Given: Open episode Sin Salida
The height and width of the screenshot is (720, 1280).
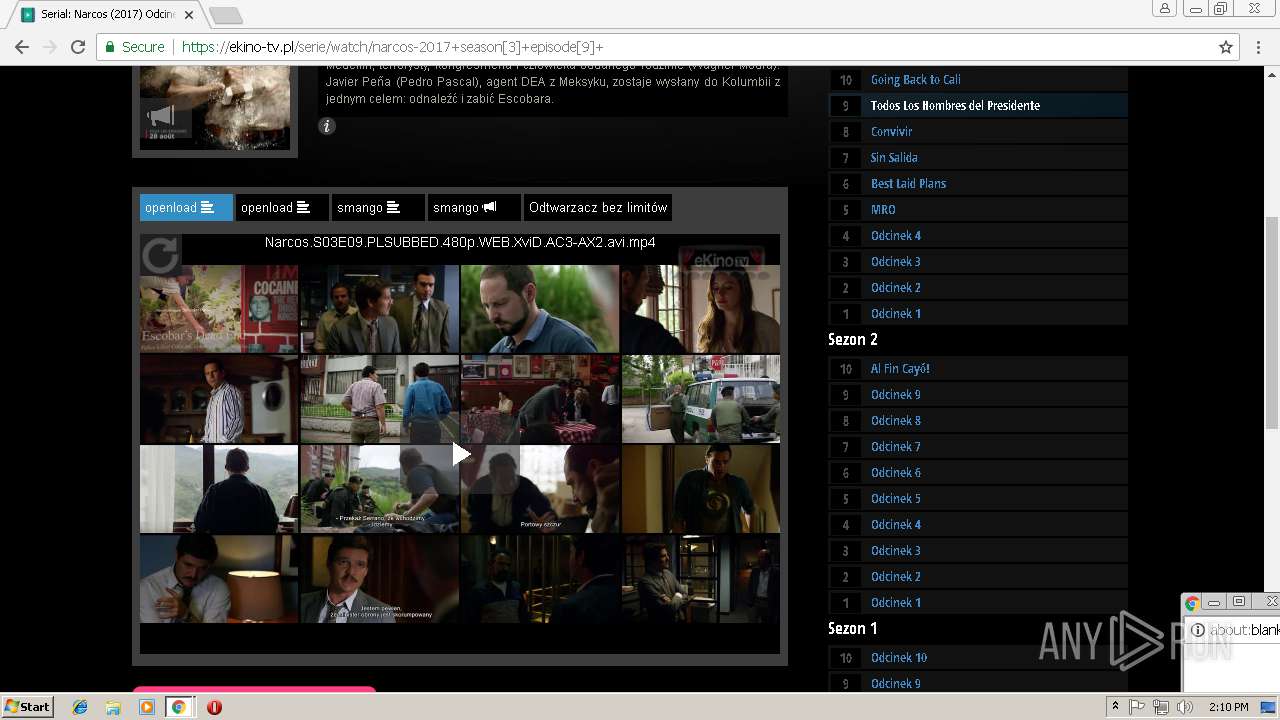Looking at the screenshot, I should pos(894,157).
